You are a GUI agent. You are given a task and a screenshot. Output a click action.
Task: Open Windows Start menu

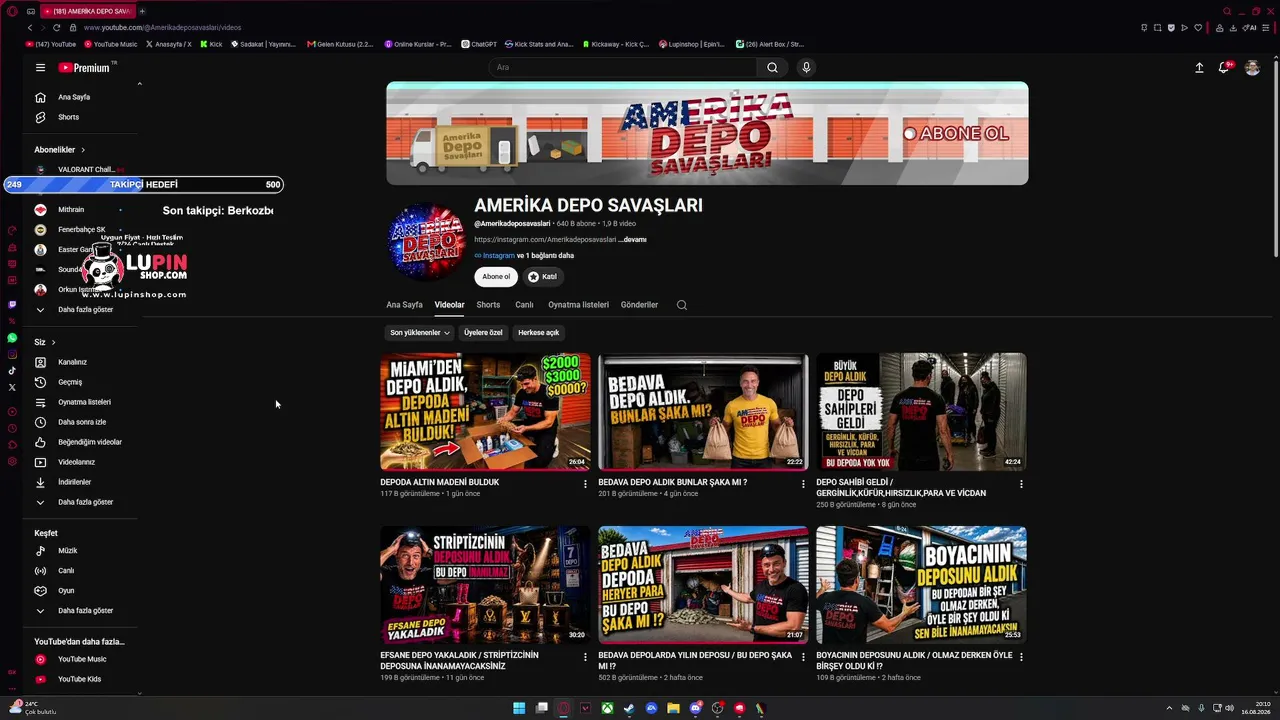pos(519,708)
